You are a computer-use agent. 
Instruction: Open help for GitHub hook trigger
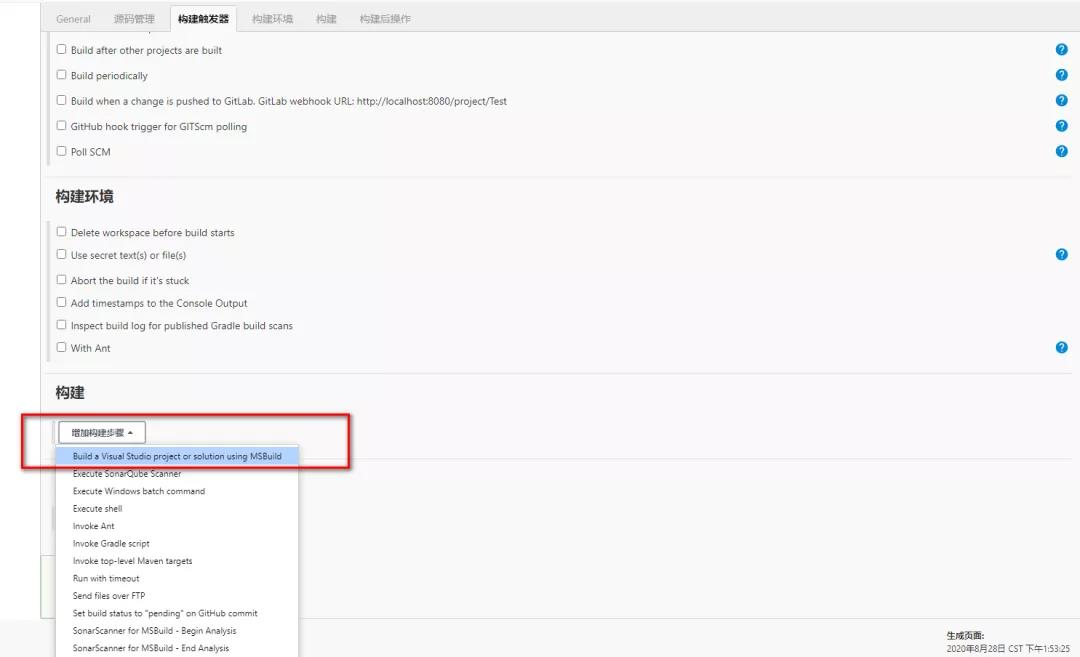tap(1061, 126)
